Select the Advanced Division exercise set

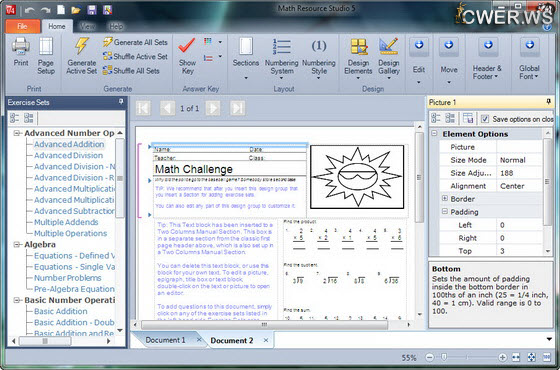coord(68,155)
